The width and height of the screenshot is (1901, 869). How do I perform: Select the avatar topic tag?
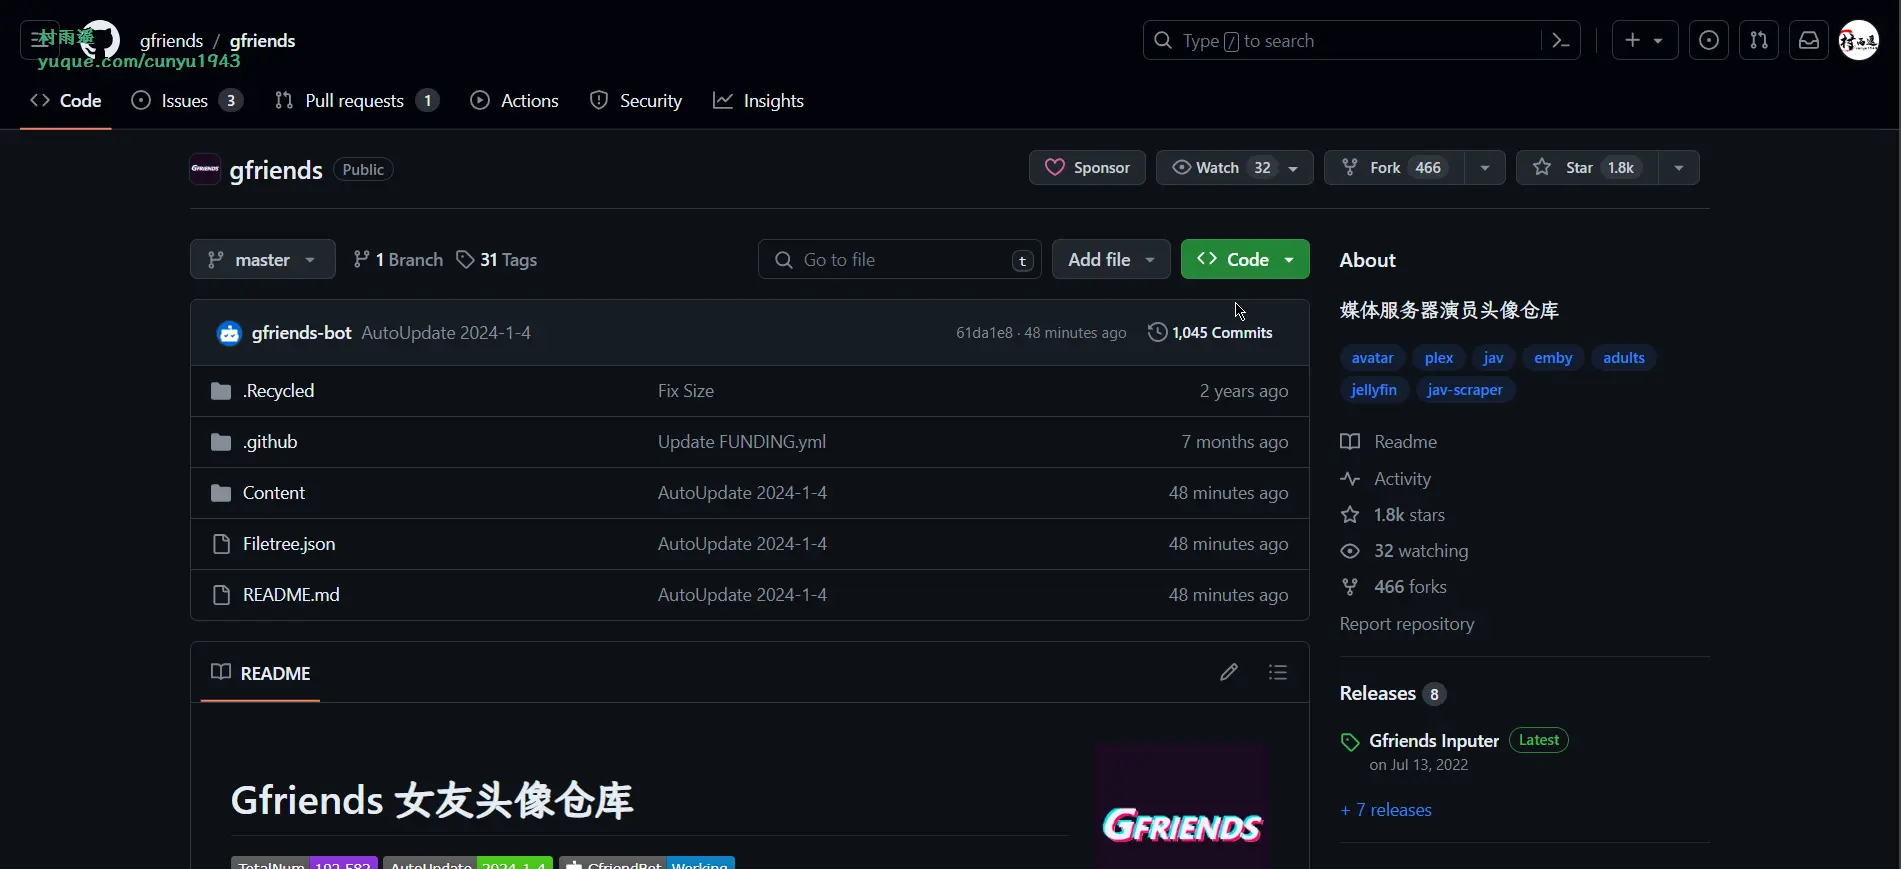(1372, 358)
